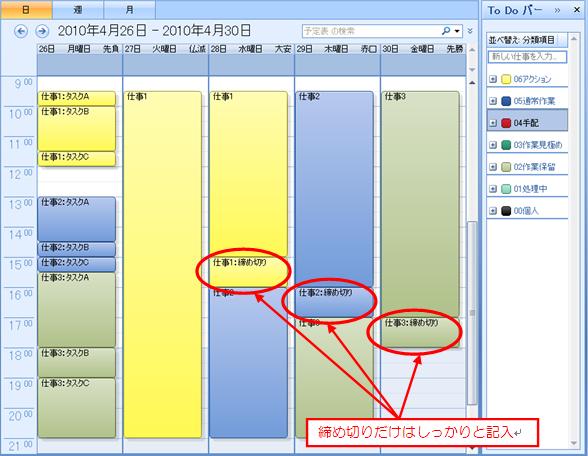Click red swatch of 04手配
The width and height of the screenshot is (588, 456).
tap(506, 123)
